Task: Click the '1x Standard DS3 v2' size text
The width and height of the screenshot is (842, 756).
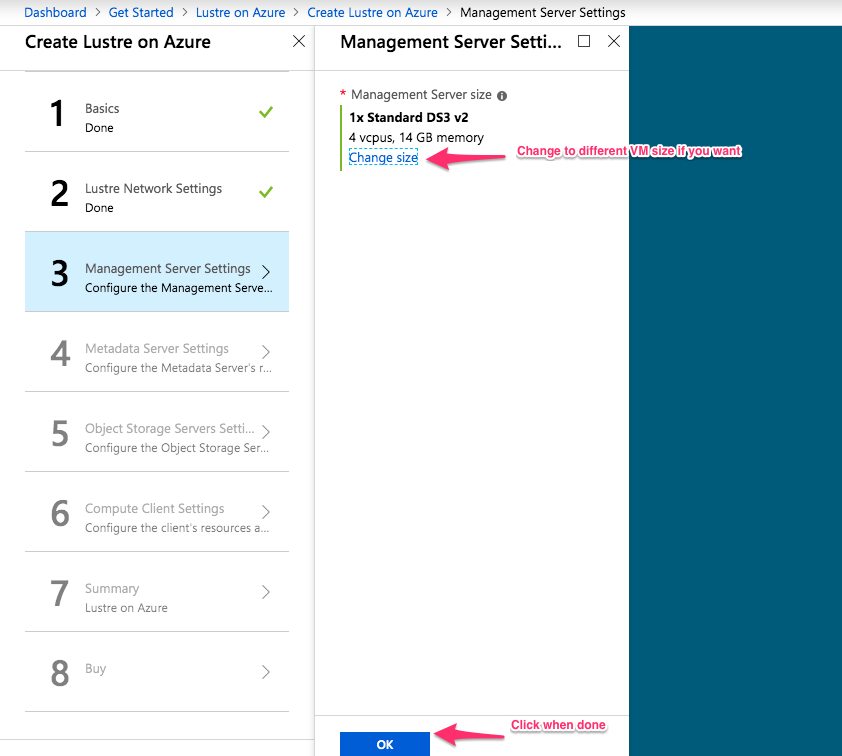Action: 409,118
